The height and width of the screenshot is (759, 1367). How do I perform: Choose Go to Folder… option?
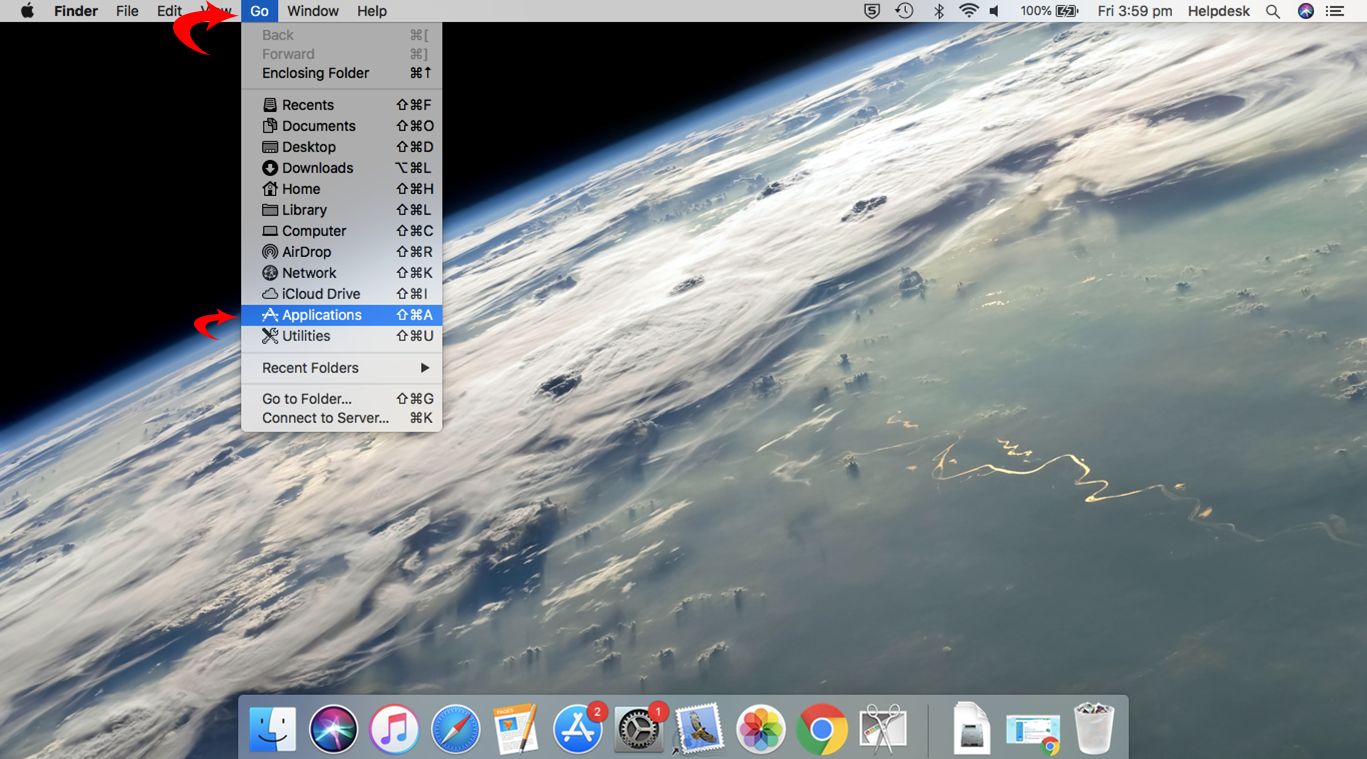tap(342, 399)
